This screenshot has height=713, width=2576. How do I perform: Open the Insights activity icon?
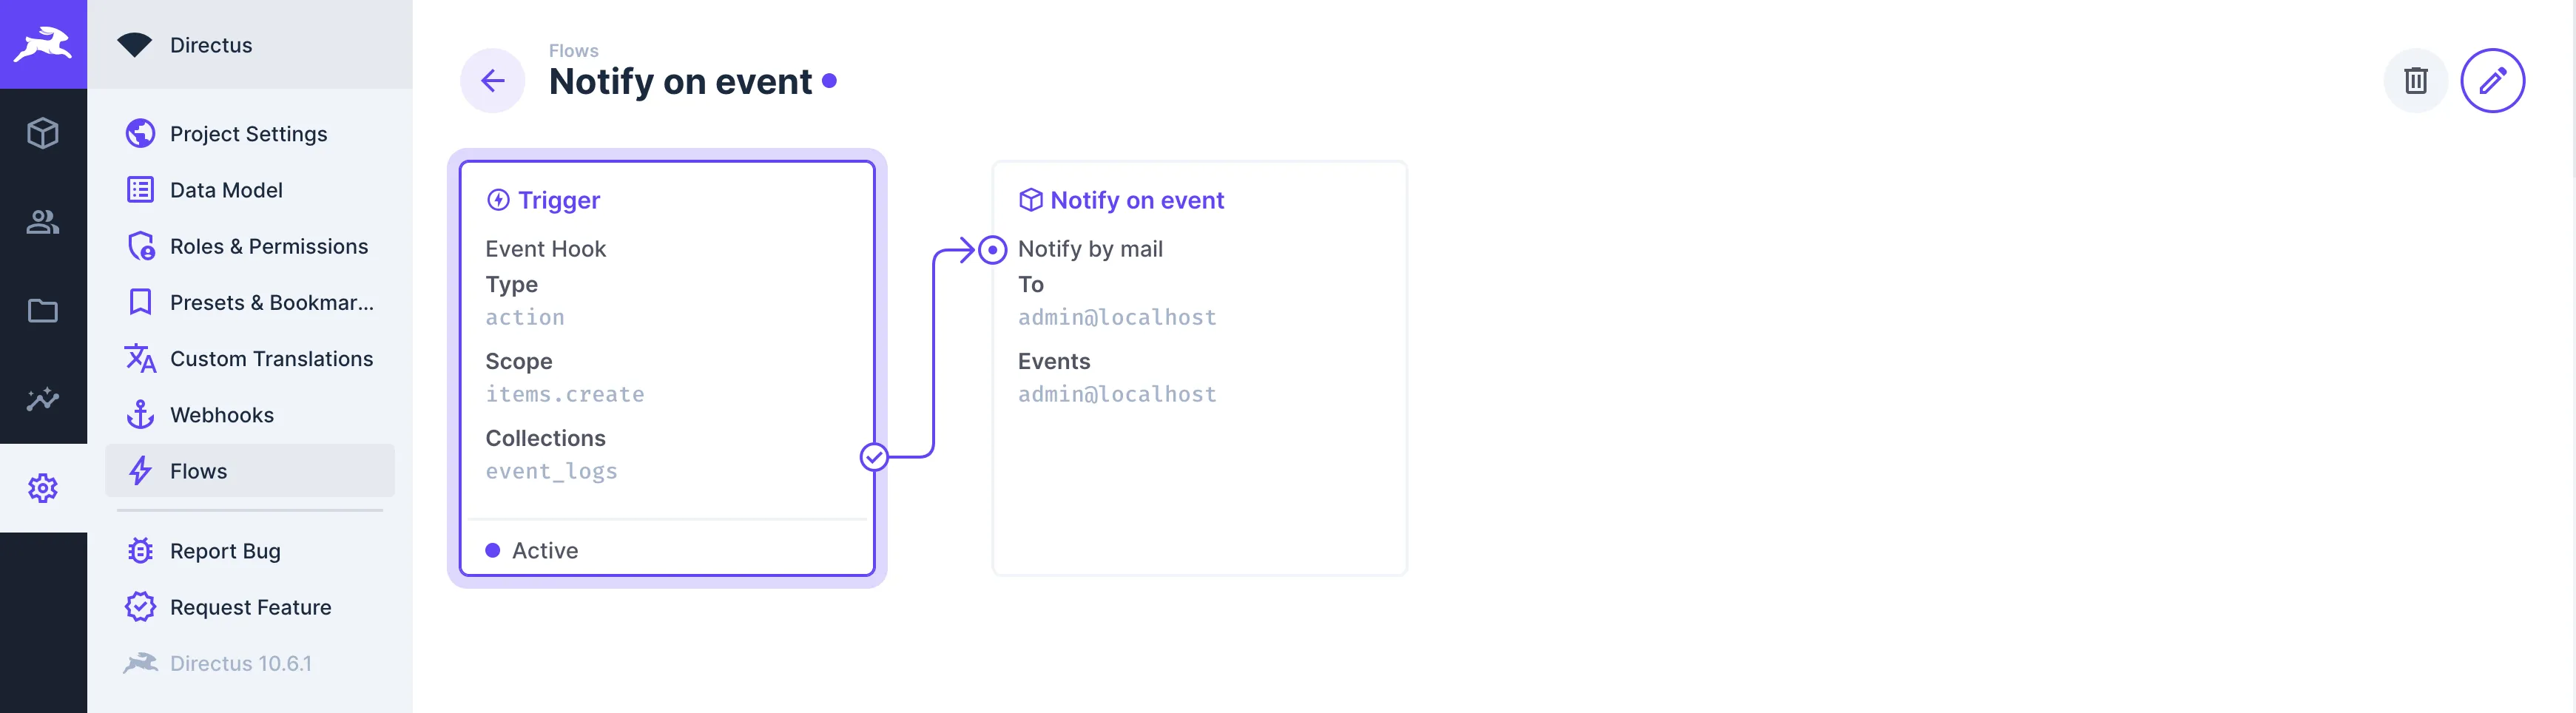[x=44, y=399]
